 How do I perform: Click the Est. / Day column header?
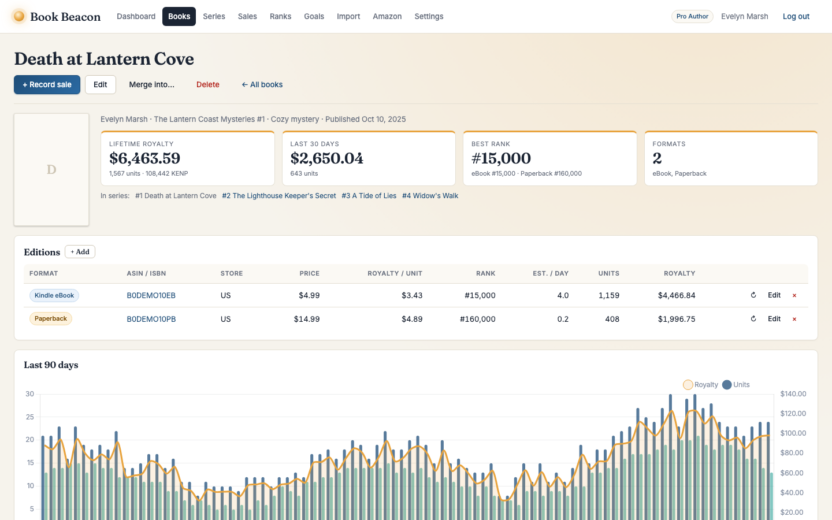[550, 274]
